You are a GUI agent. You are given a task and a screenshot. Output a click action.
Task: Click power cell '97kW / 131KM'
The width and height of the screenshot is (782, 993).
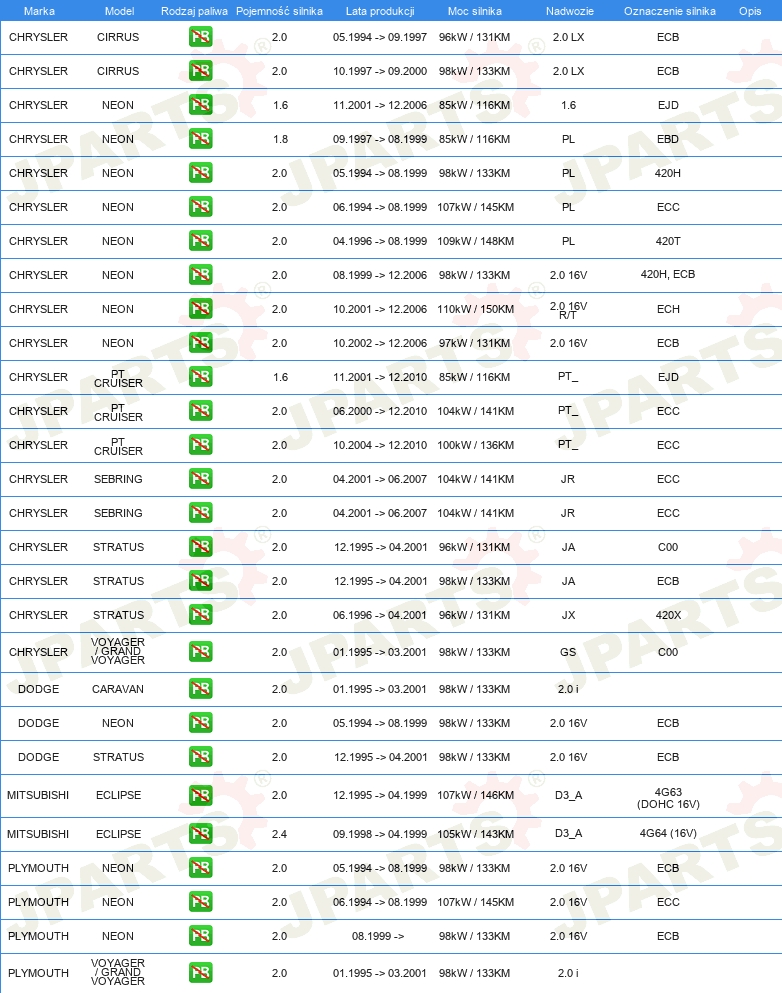475,343
